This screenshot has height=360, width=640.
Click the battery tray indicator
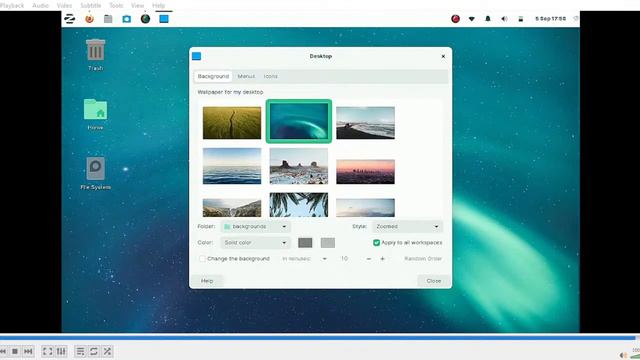point(520,19)
